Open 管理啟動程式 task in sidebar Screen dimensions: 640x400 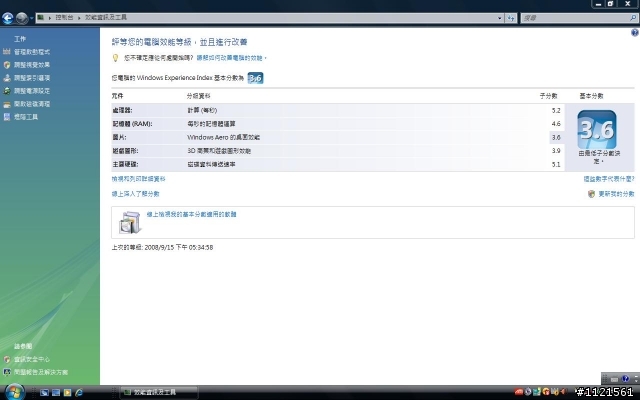[x=32, y=52]
